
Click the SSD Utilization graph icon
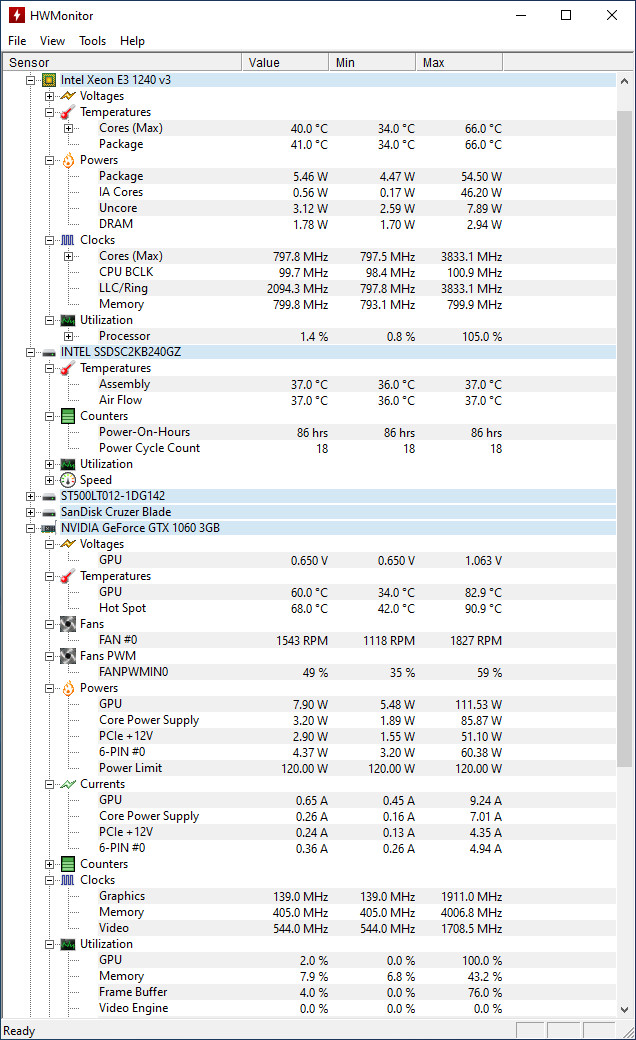point(68,464)
